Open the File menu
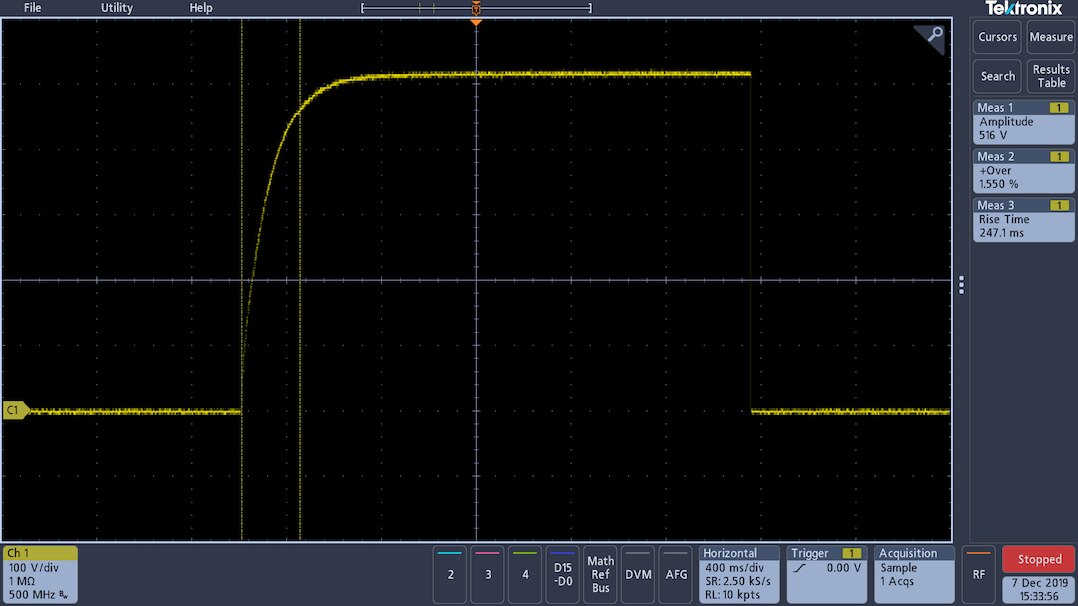 (x=32, y=8)
